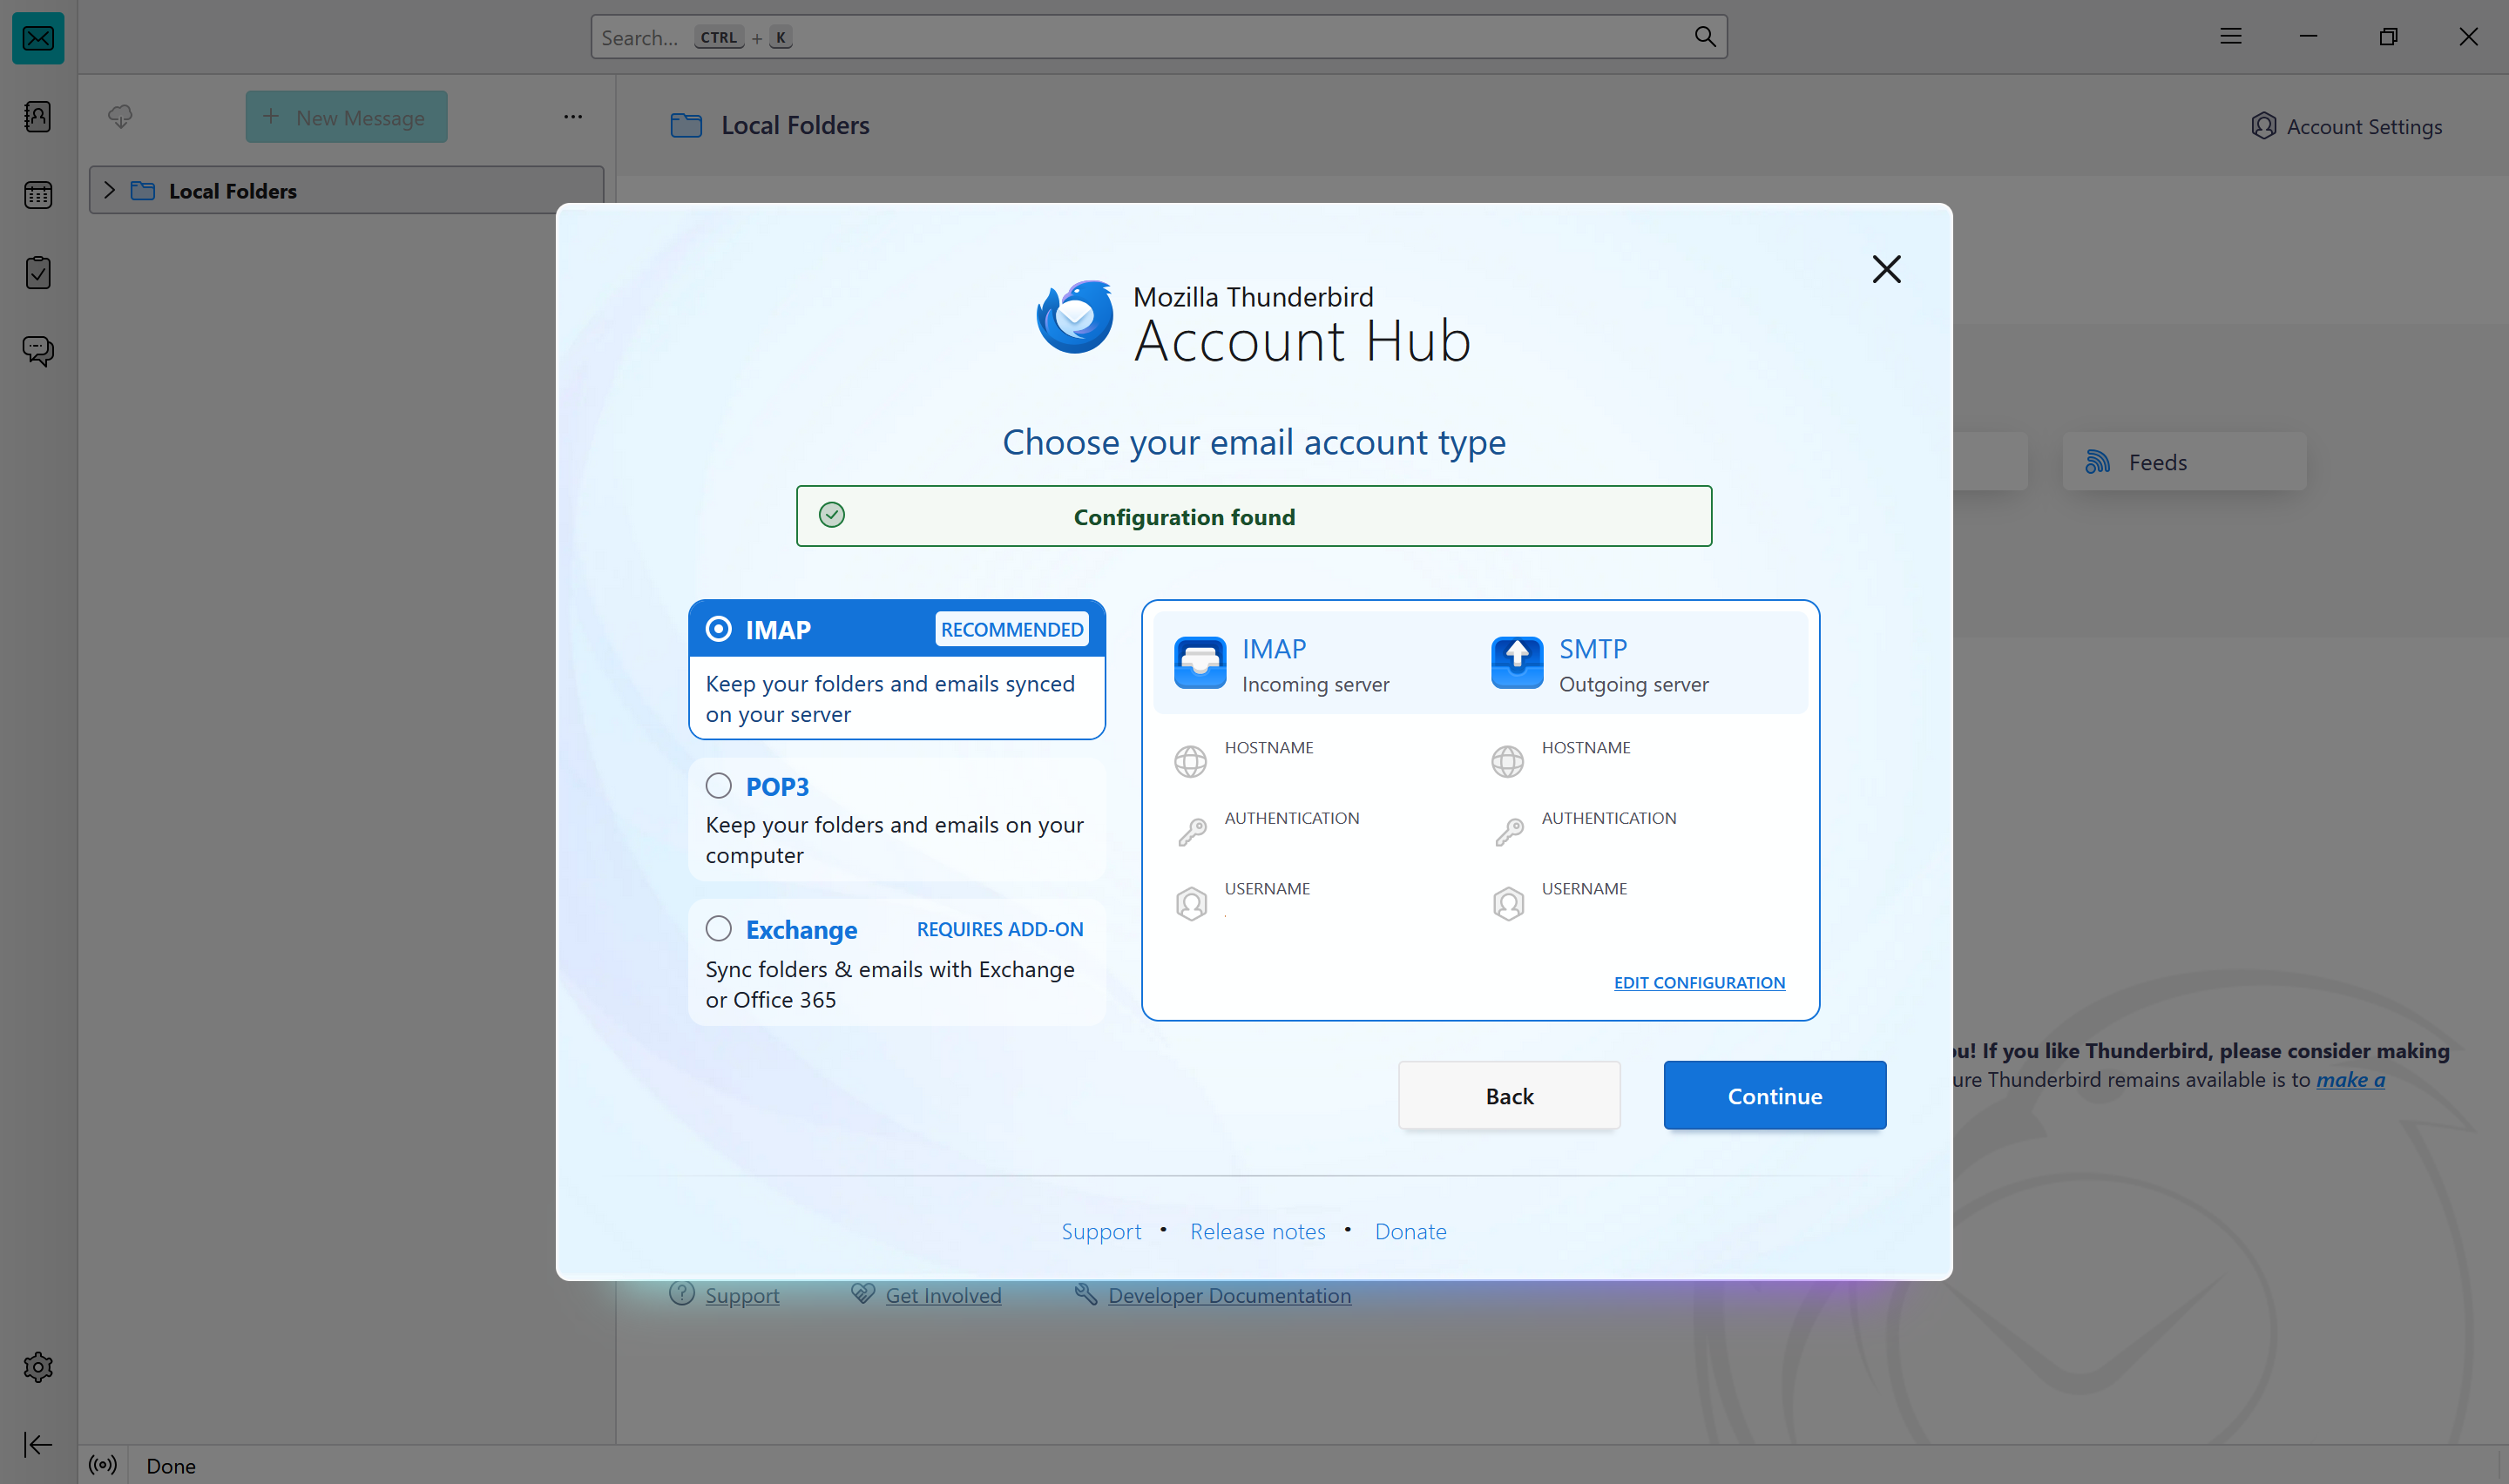Click the Continue button

pyautogui.click(x=1775, y=1096)
